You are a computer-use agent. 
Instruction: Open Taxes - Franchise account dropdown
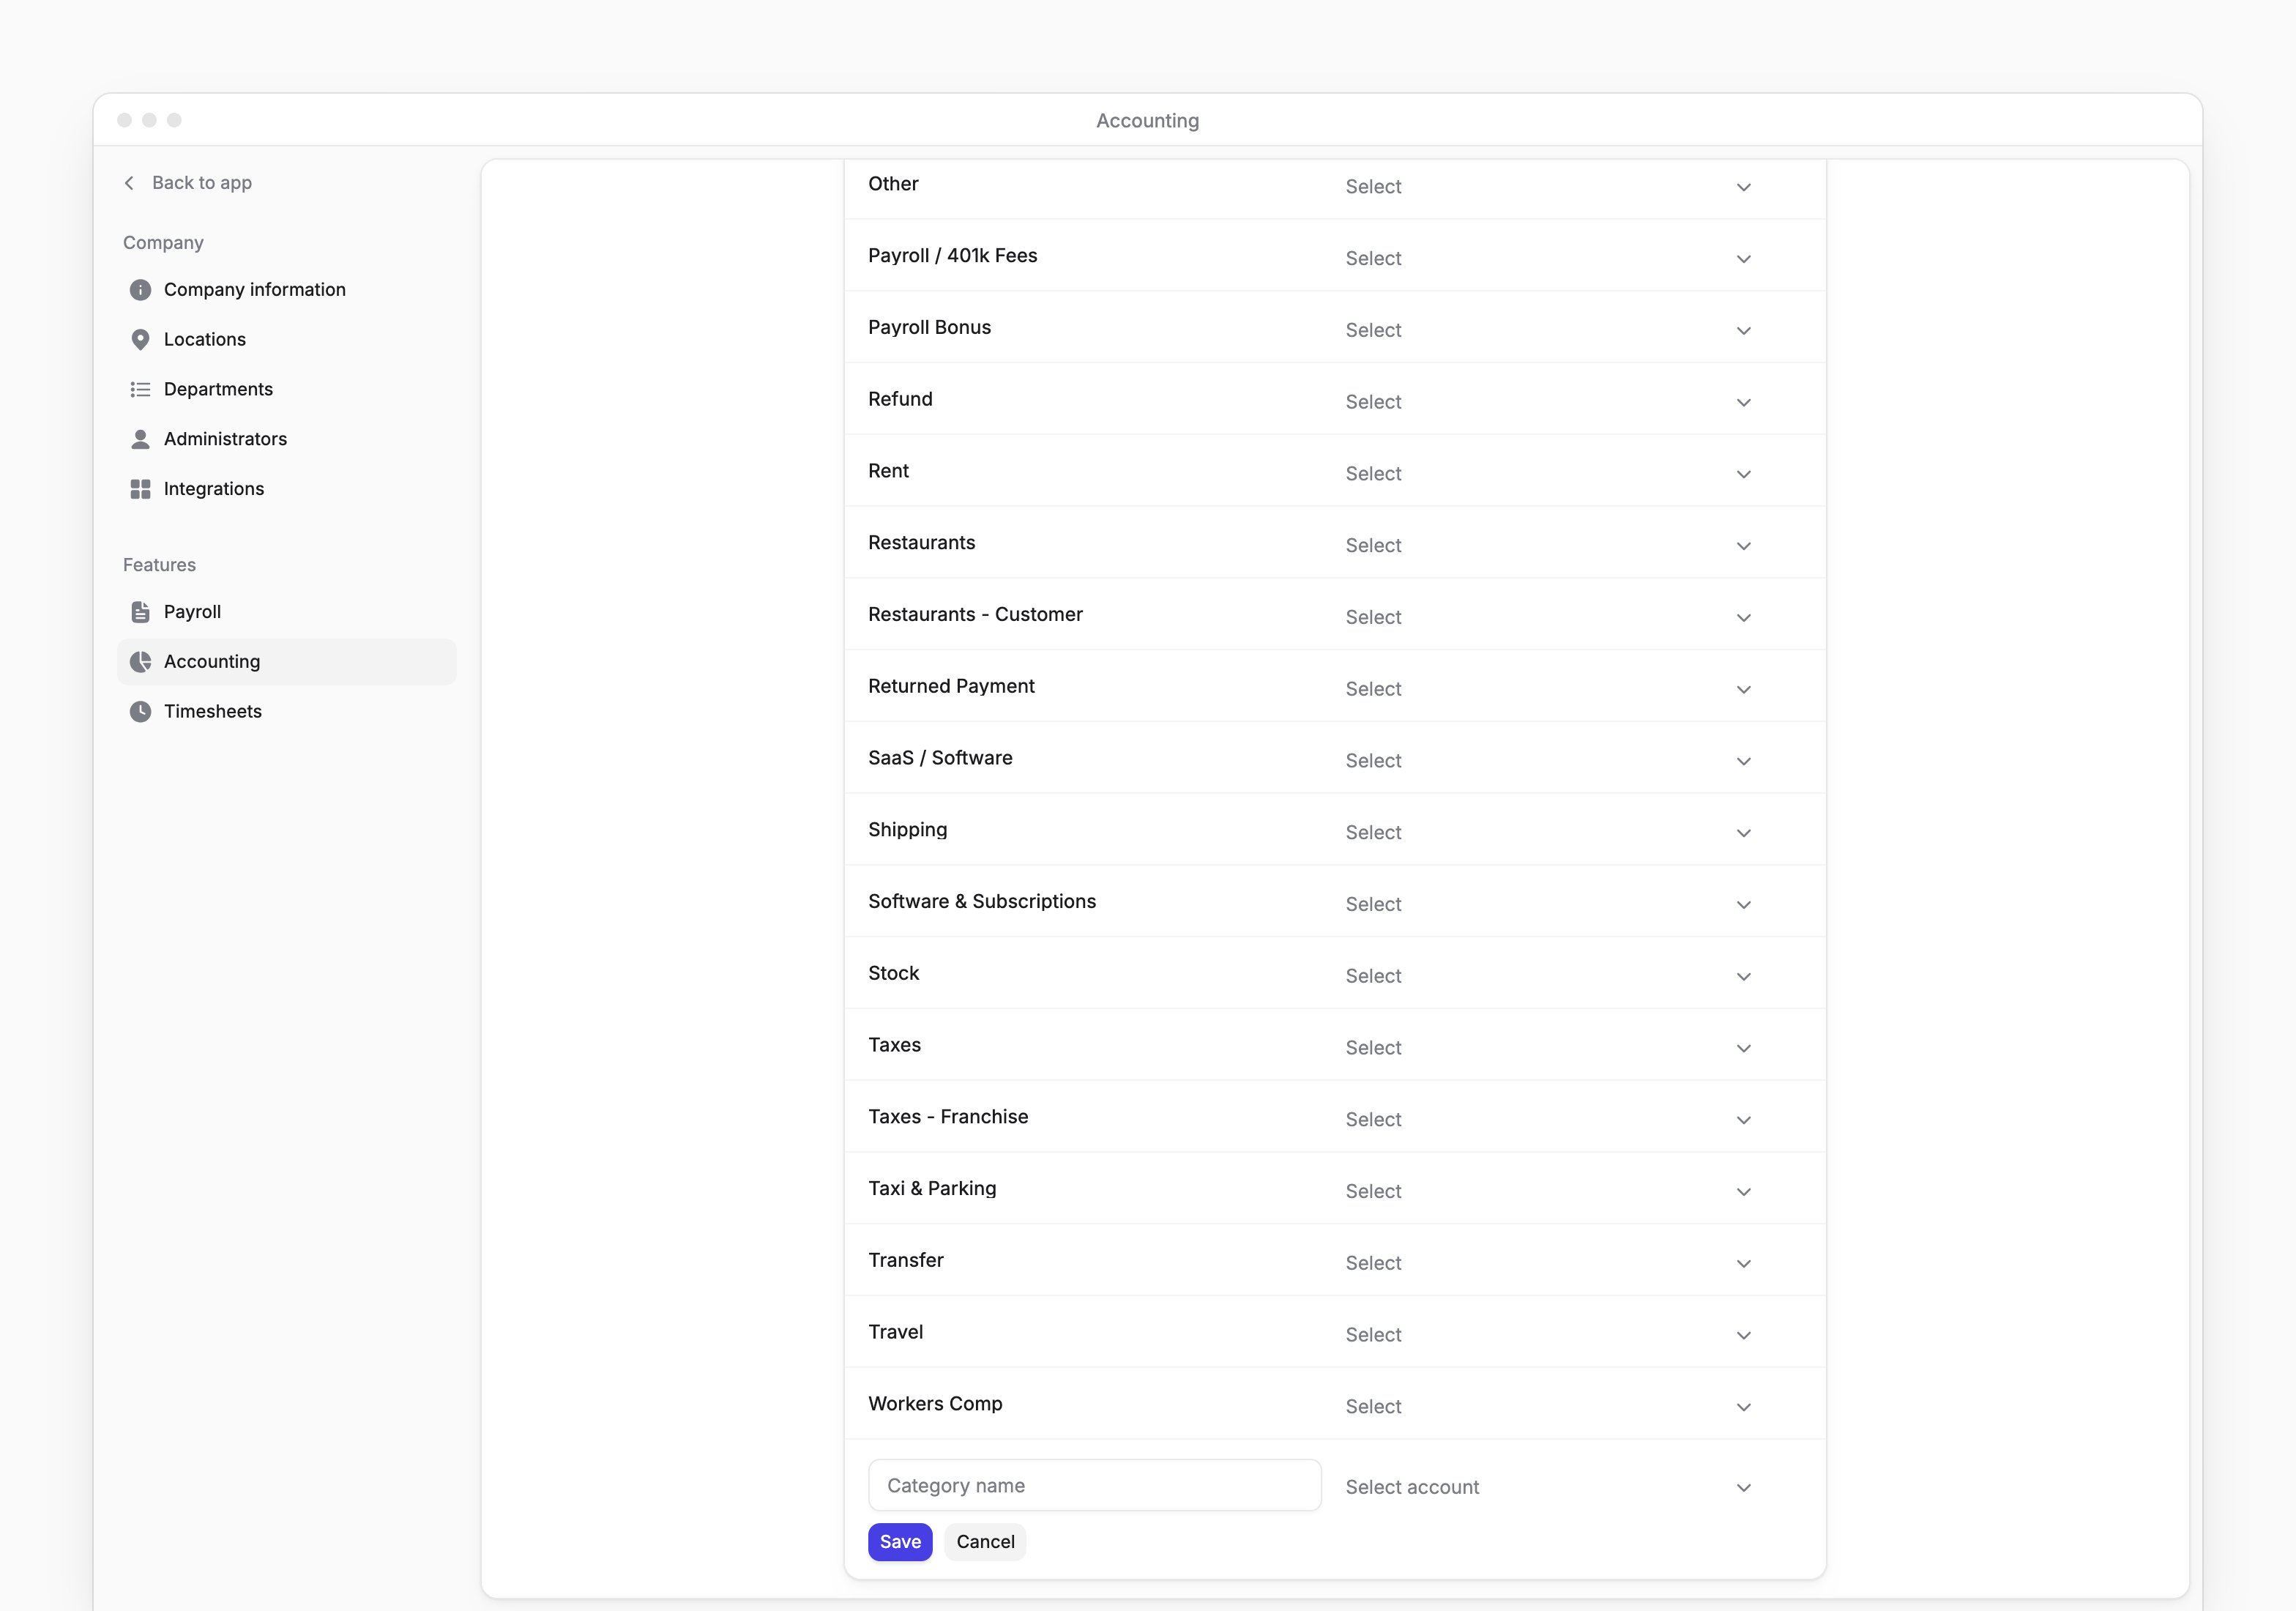coord(1548,1120)
